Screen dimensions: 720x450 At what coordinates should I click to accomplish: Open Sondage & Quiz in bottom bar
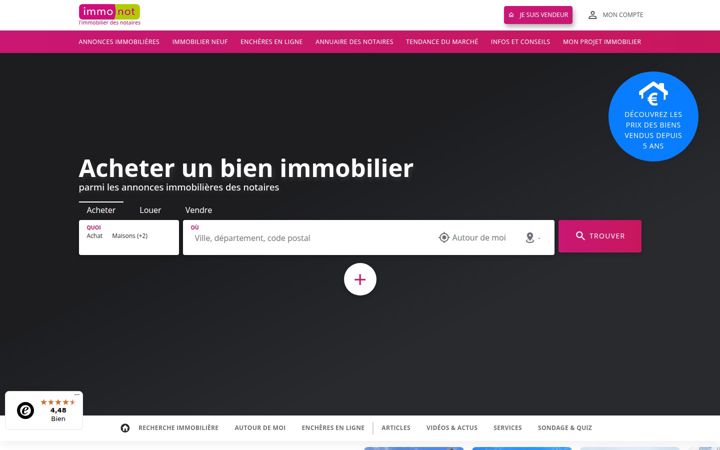[565, 428]
